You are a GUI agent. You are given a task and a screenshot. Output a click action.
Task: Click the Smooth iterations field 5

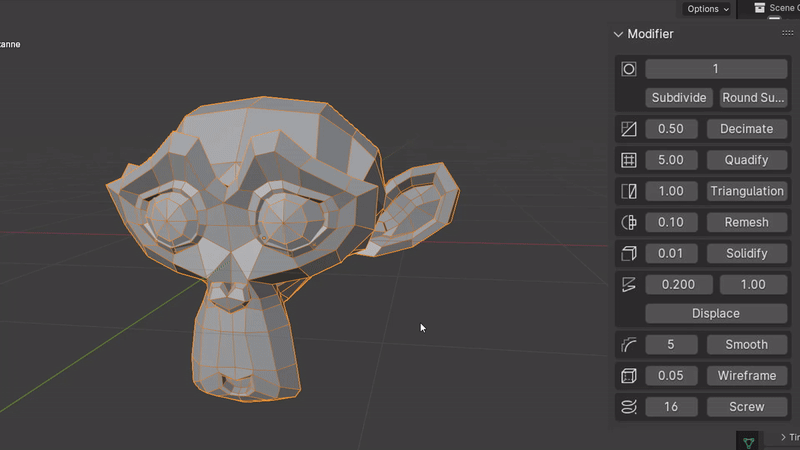click(671, 344)
